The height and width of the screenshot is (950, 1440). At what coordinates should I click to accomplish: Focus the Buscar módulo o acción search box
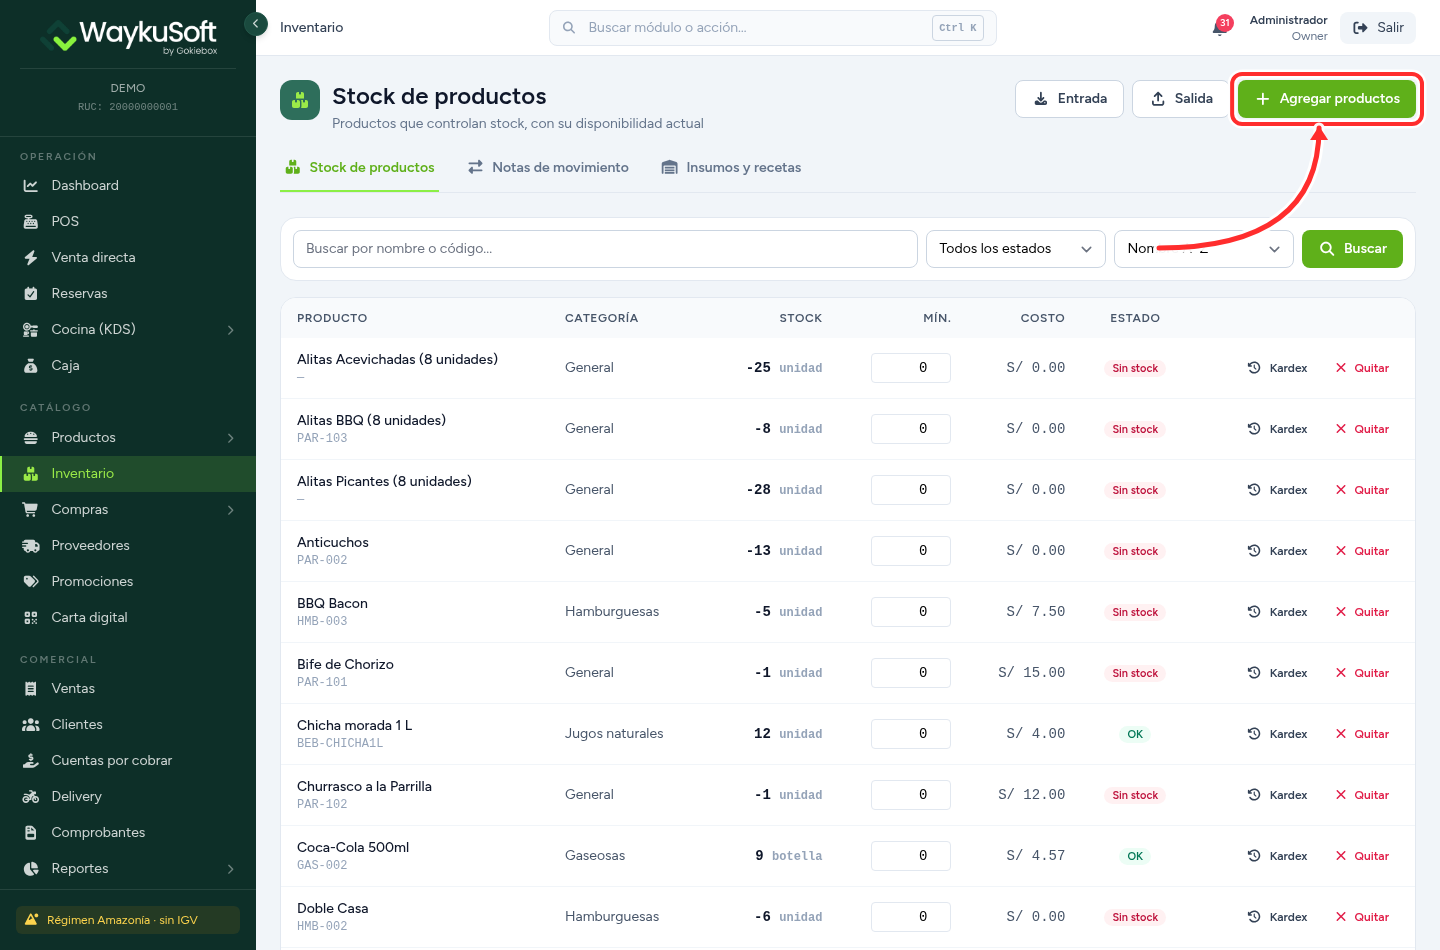[772, 28]
